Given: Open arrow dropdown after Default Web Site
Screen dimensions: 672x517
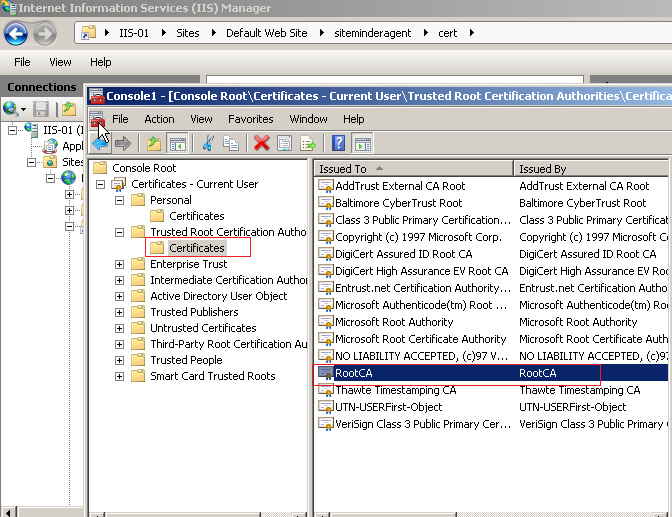Looking at the screenshot, I should tap(321, 33).
